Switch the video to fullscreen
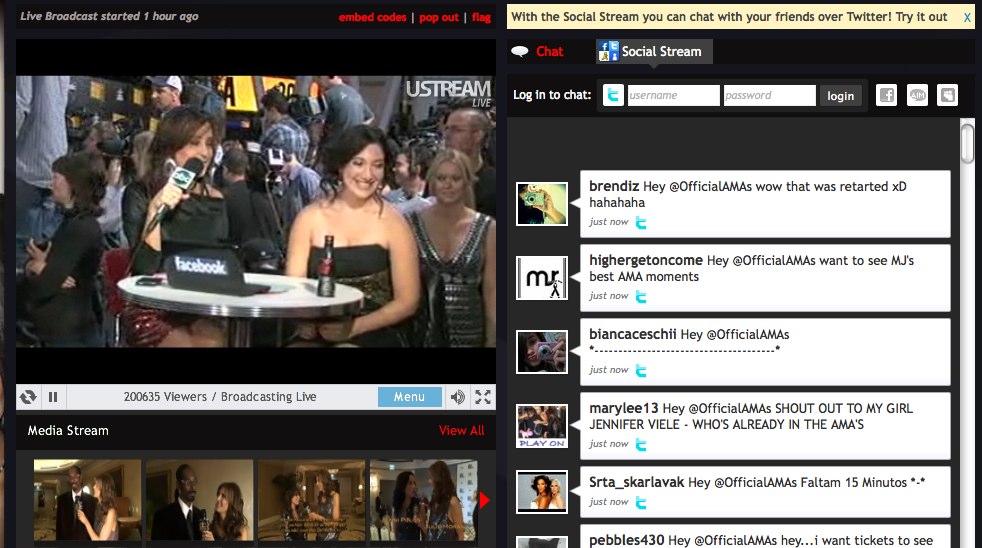The image size is (982, 548). [483, 396]
